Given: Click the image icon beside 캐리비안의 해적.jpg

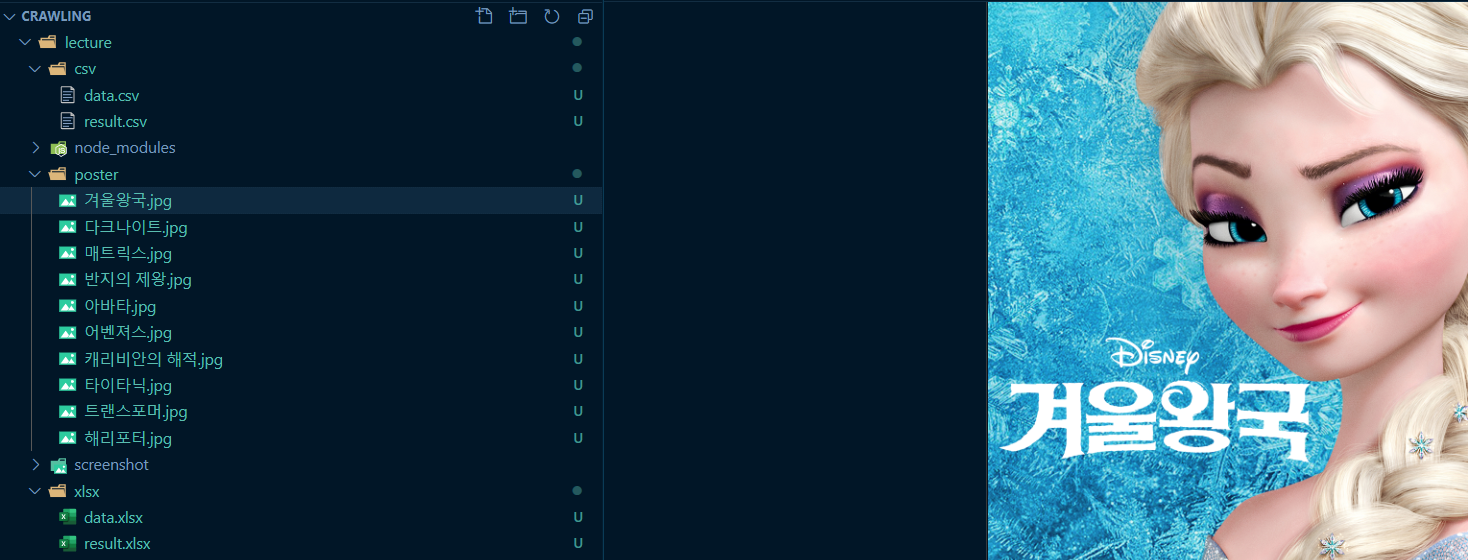Looking at the screenshot, I should [x=68, y=358].
